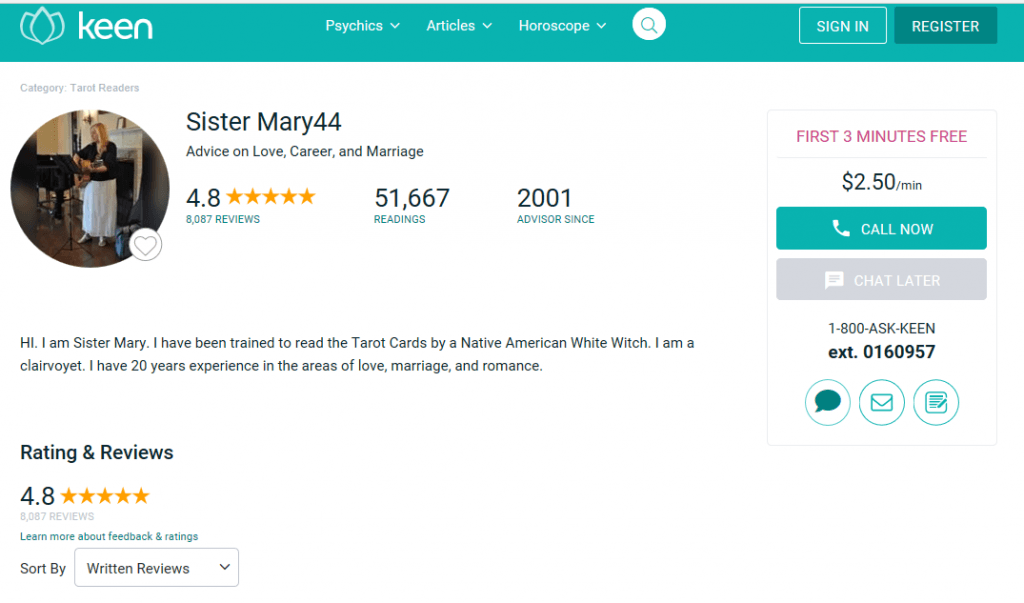Open Learn more about feedback & ratings

click(109, 536)
